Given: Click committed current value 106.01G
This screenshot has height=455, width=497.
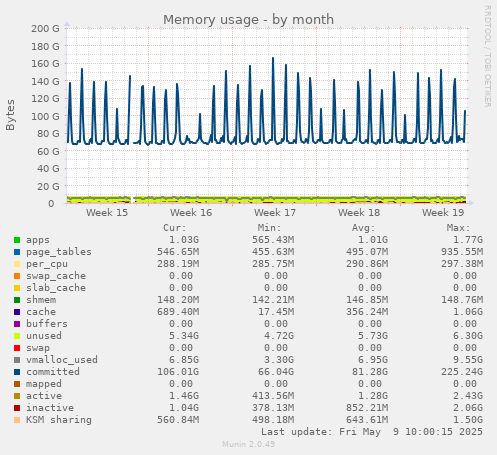Looking at the screenshot, I should tap(178, 372).
